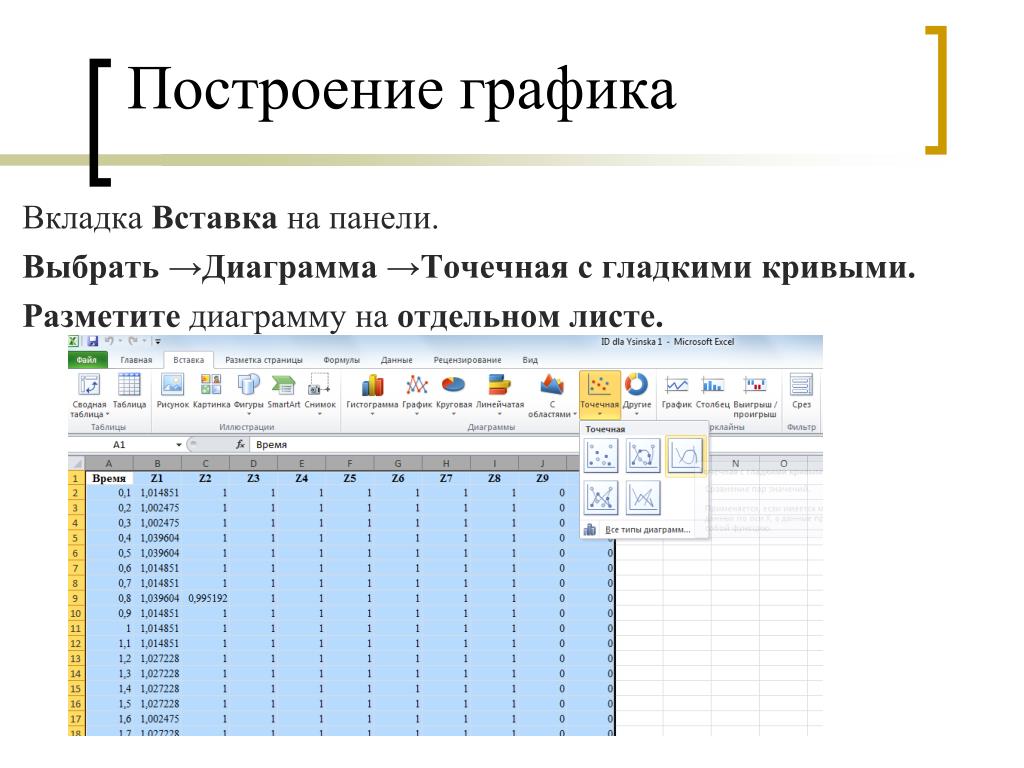Click the Время header cell A1
This screenshot has height=768, width=1024.
(109, 478)
